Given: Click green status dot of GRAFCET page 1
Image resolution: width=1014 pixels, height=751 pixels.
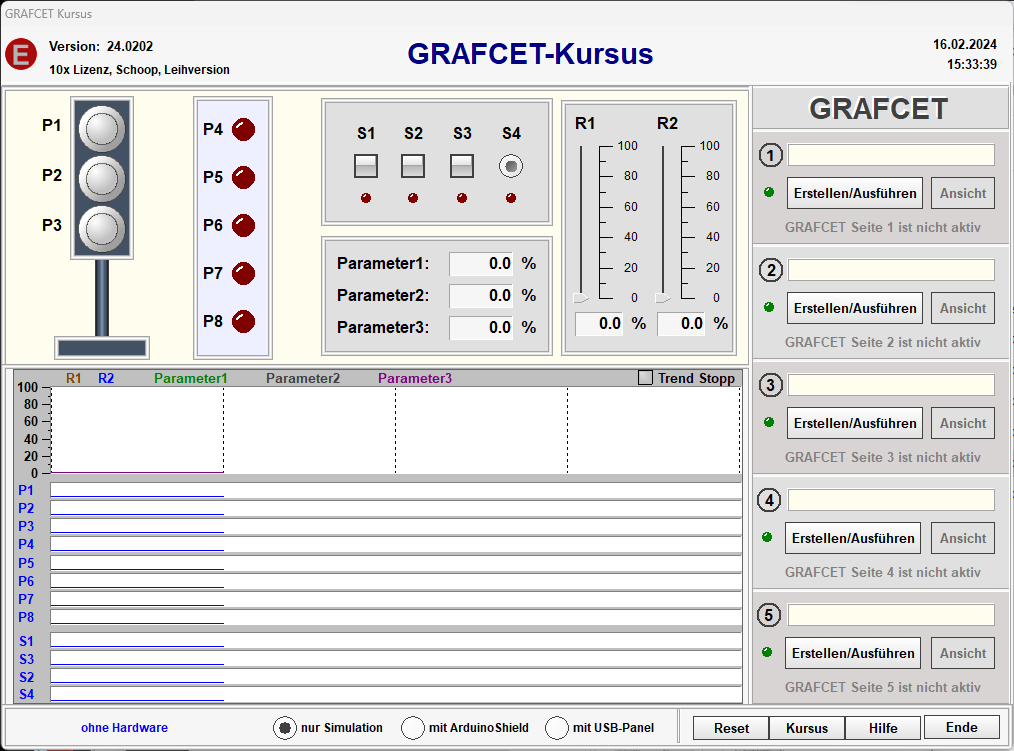Looking at the screenshot, I should (769, 192).
